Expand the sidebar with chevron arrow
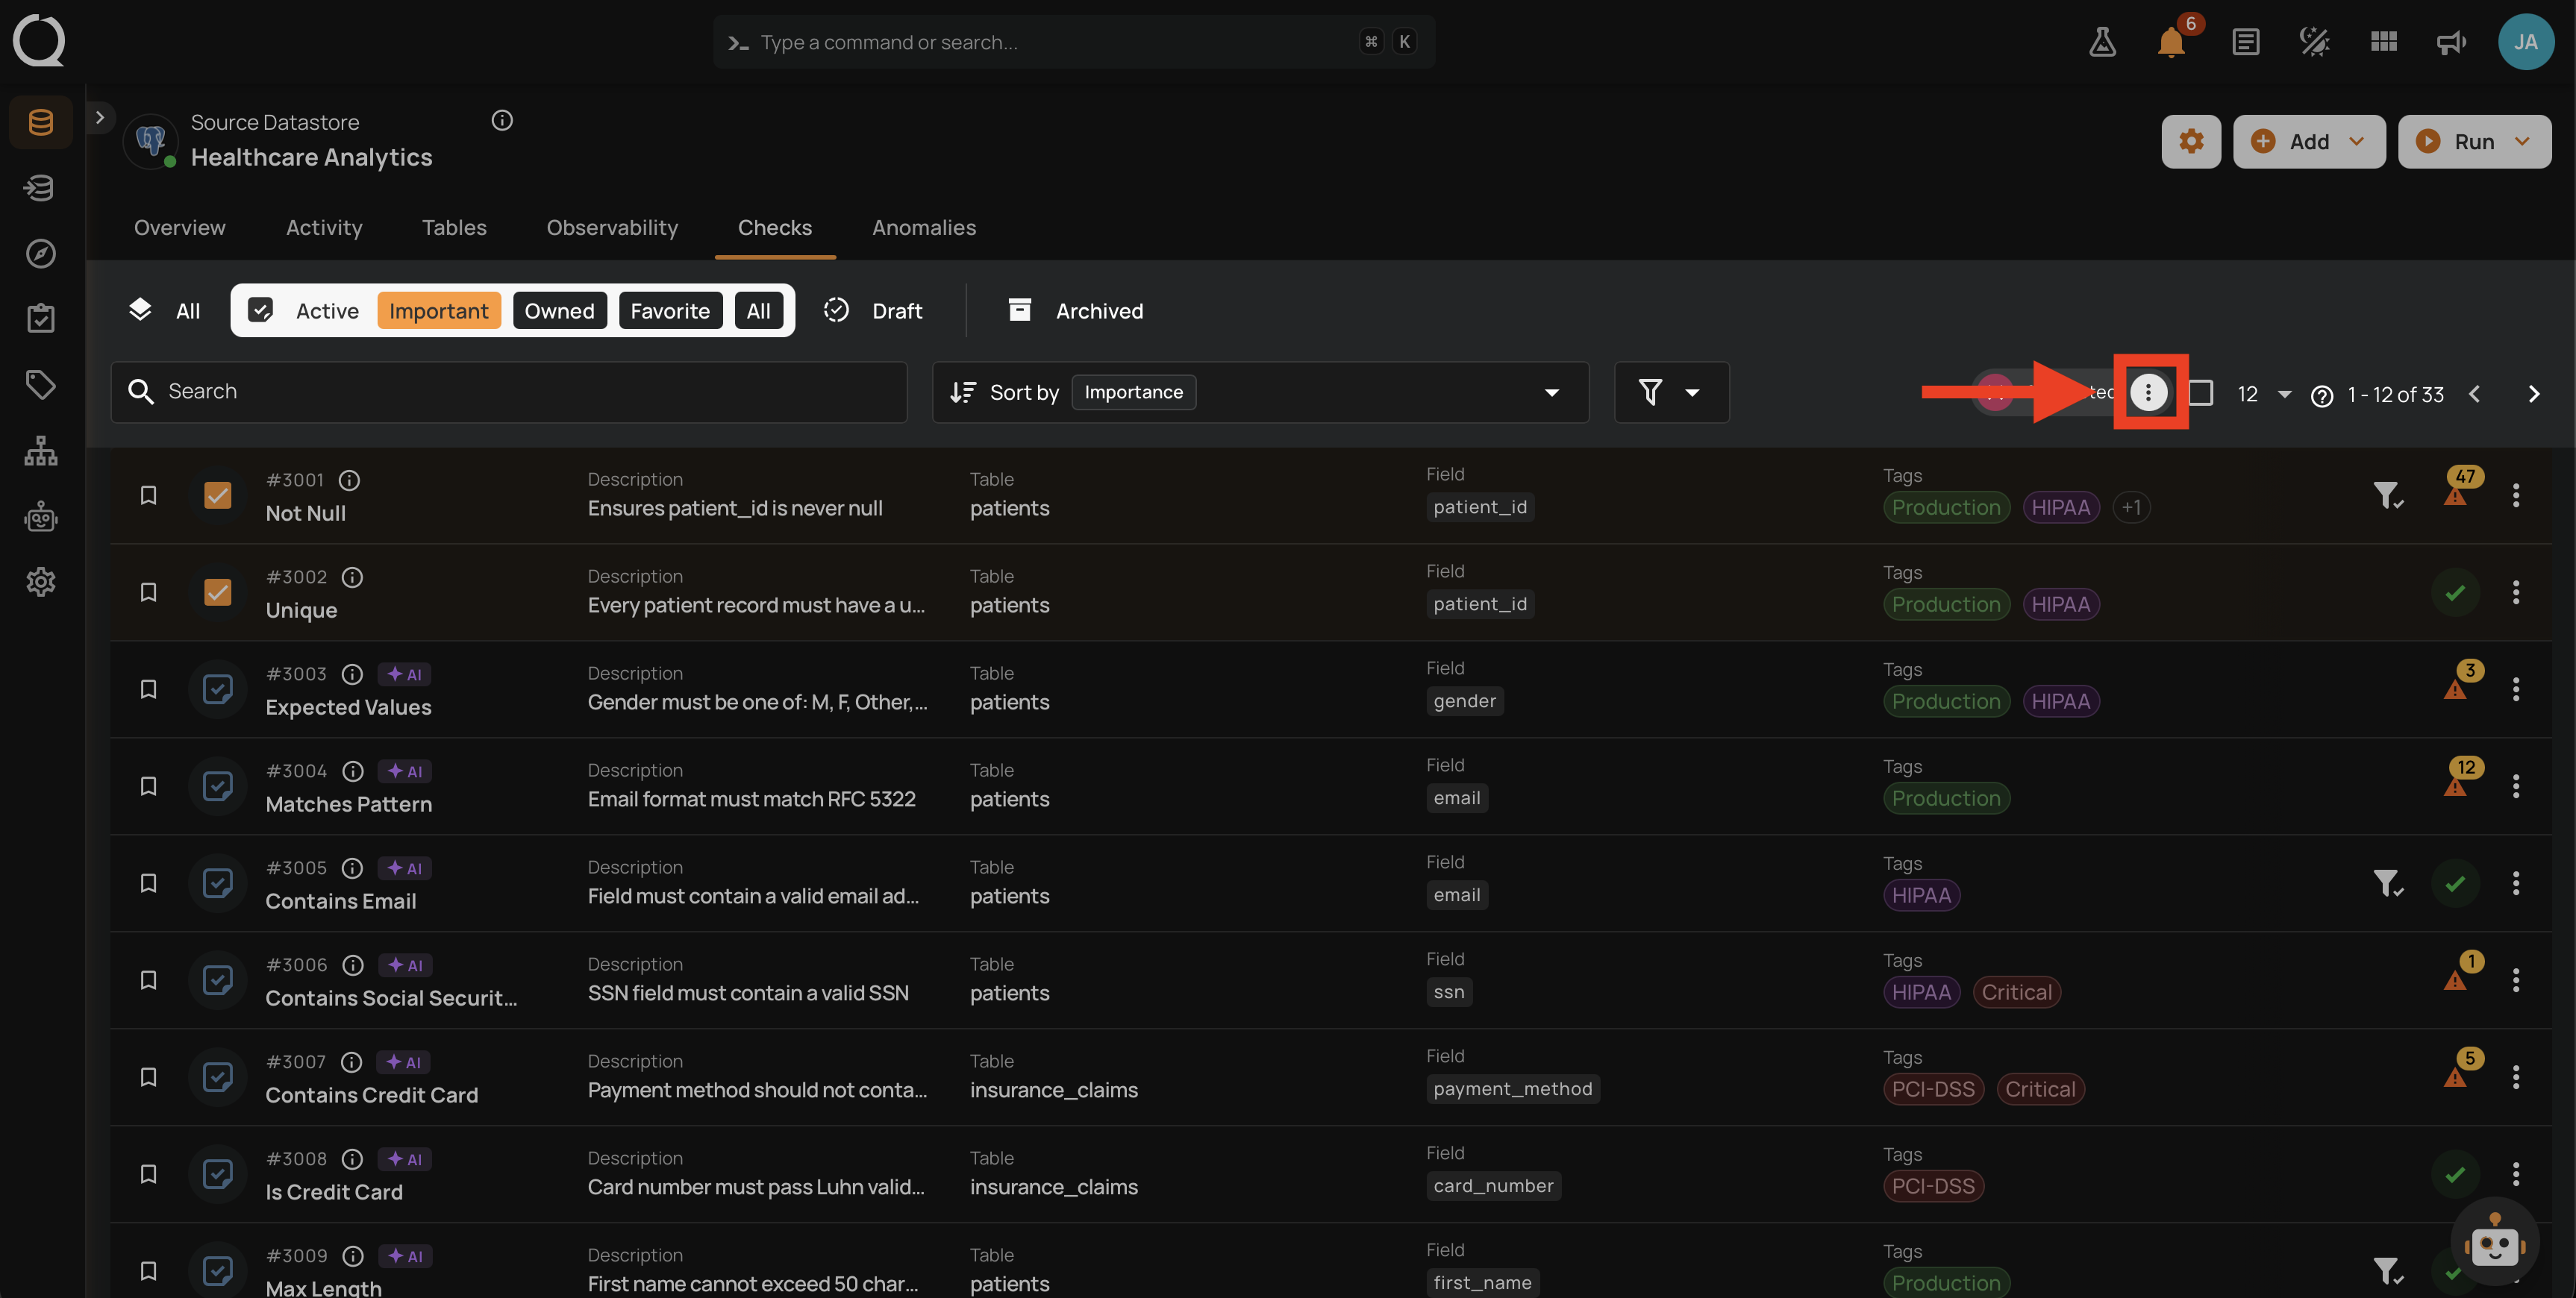Image resolution: width=2576 pixels, height=1298 pixels. pyautogui.click(x=100, y=117)
